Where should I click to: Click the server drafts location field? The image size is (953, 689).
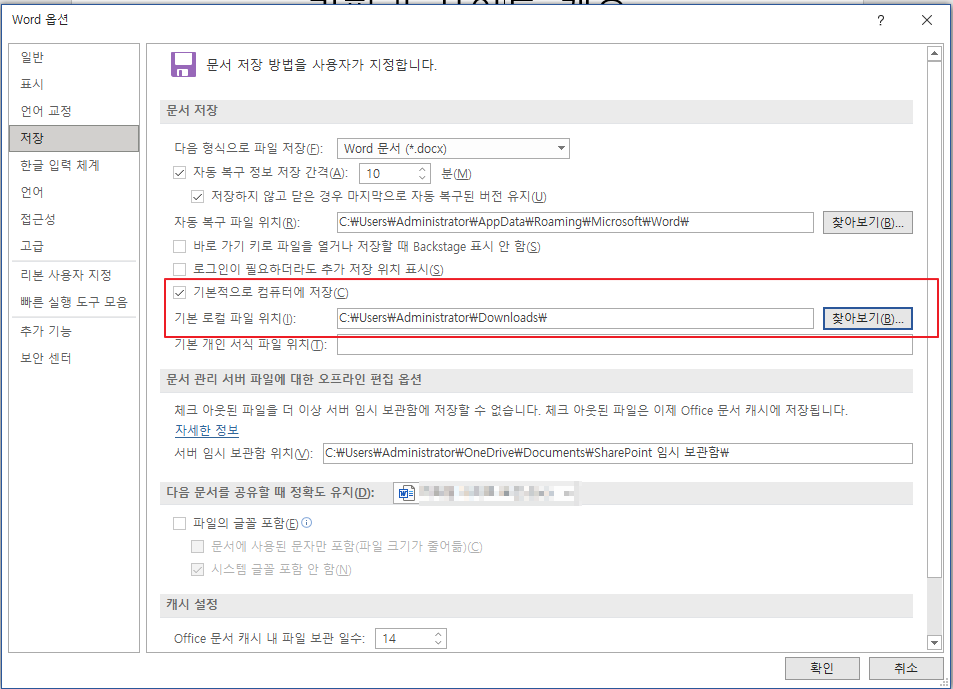pyautogui.click(x=618, y=453)
